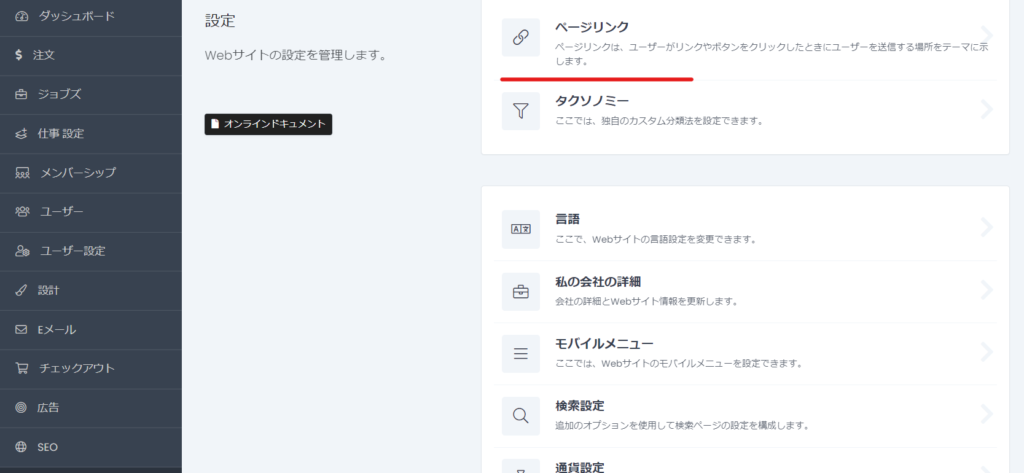1024x473 pixels.
Task: Click the globe icon beside SEO
Action: (21, 446)
